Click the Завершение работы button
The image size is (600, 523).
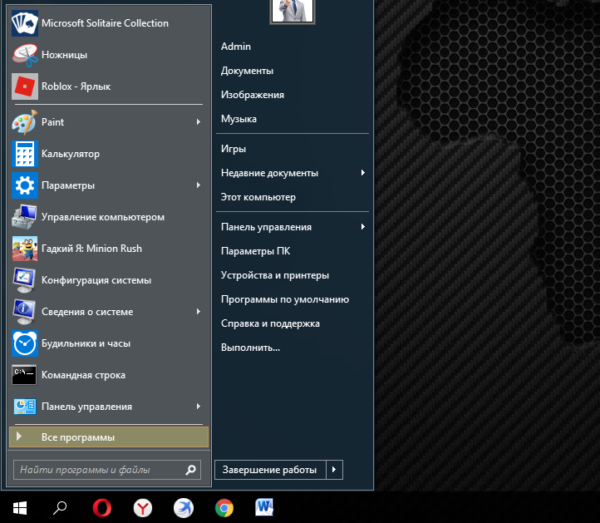coord(270,469)
